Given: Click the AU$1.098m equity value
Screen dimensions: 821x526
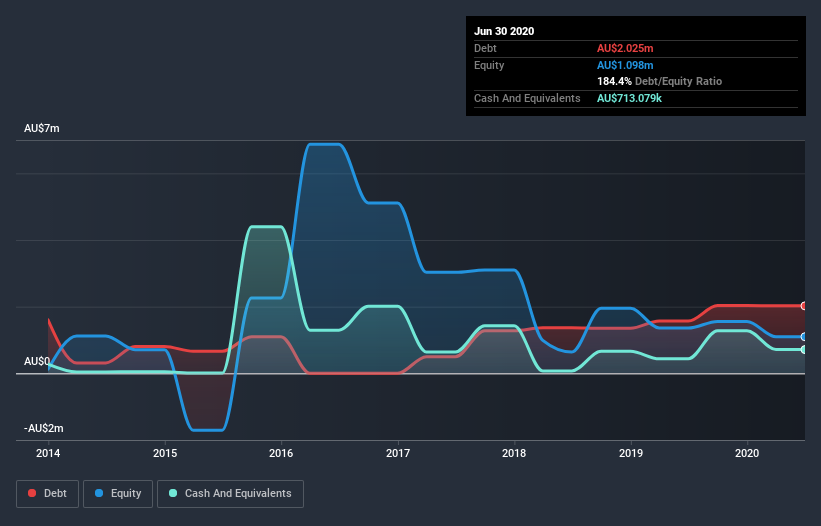Looking at the screenshot, I should point(625,65).
